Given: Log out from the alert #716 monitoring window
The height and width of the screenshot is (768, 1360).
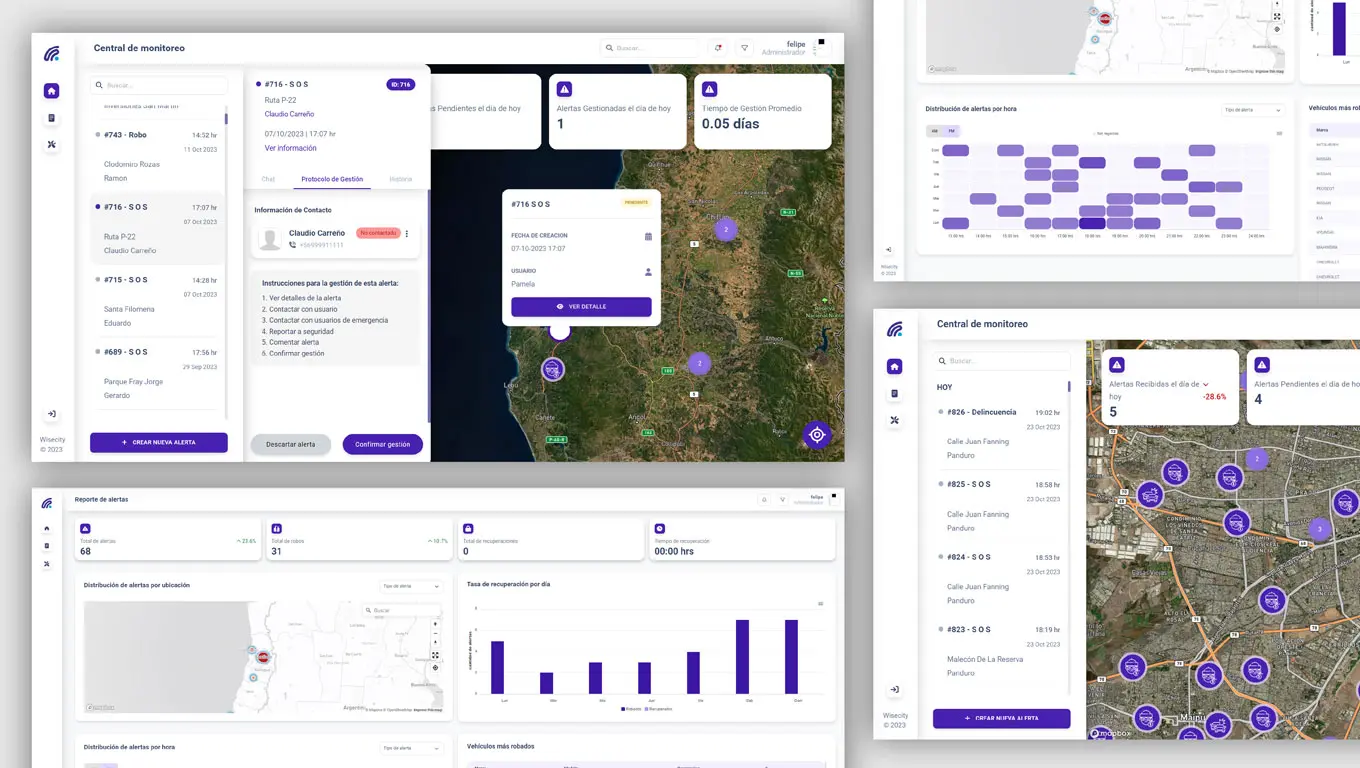Looking at the screenshot, I should click(x=51, y=414).
